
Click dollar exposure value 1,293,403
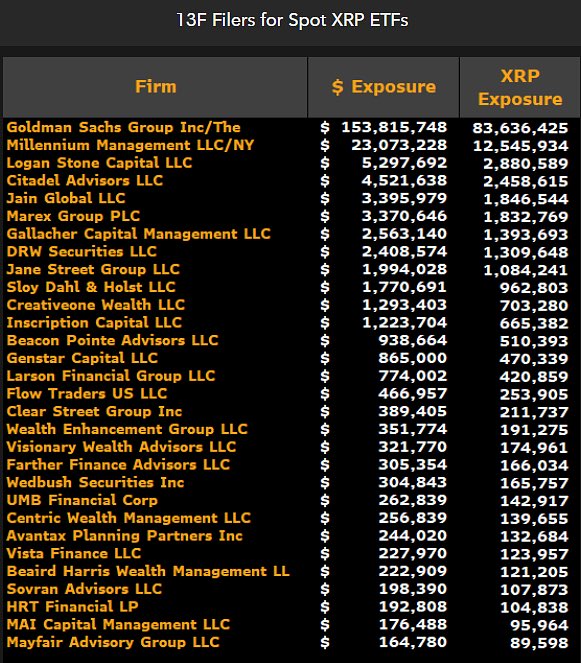click(404, 305)
